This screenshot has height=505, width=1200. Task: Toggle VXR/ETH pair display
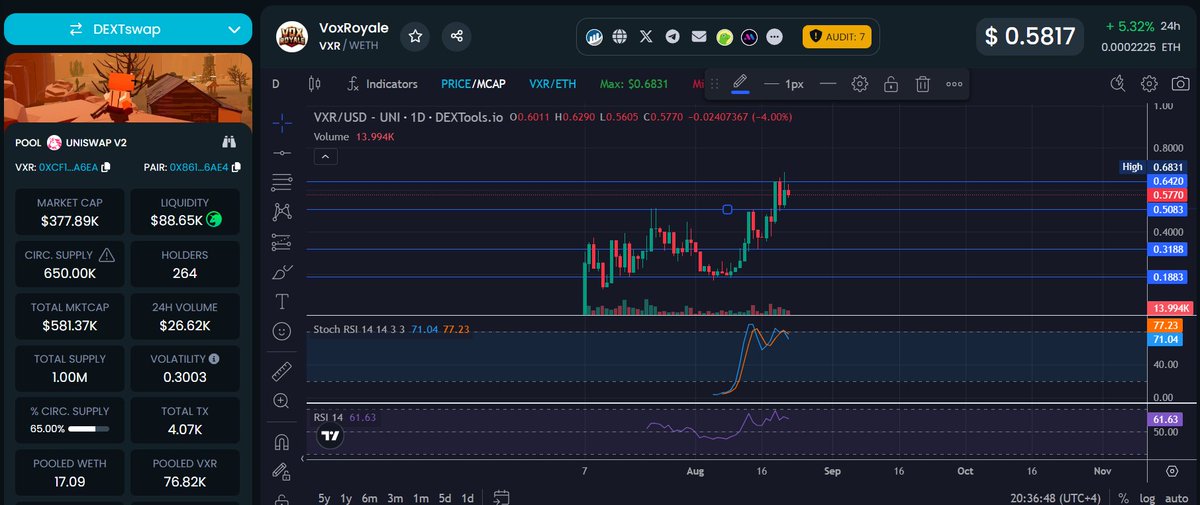click(x=555, y=84)
